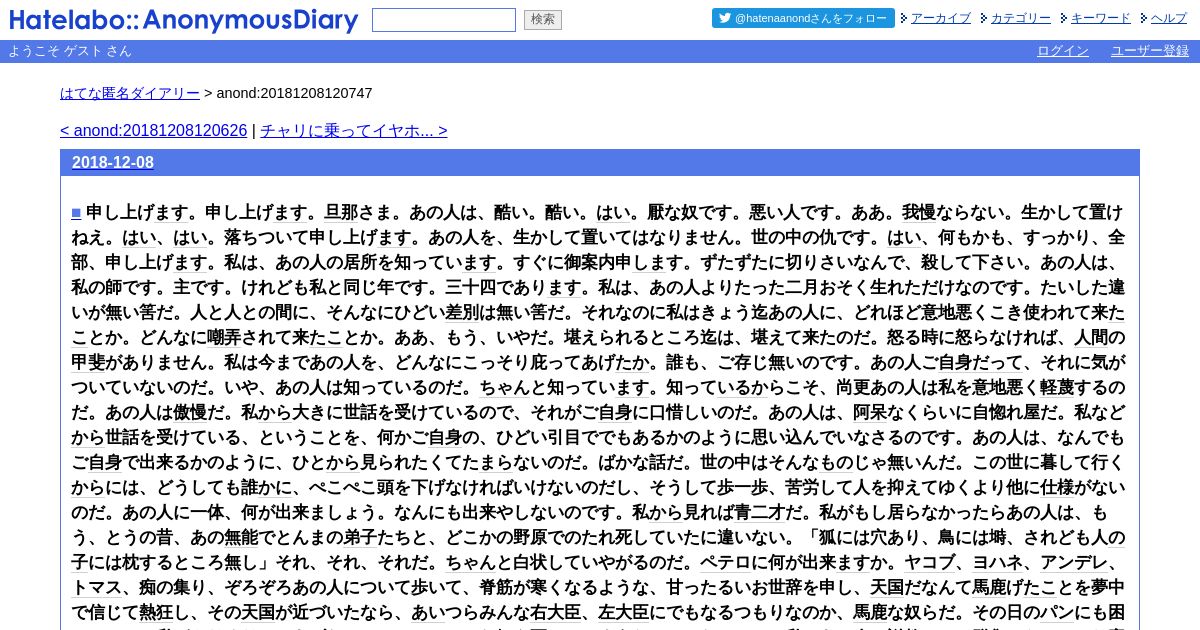Open the アーカイブ link
Image resolution: width=1200 pixels, height=630 pixels.
pyautogui.click(x=941, y=18)
